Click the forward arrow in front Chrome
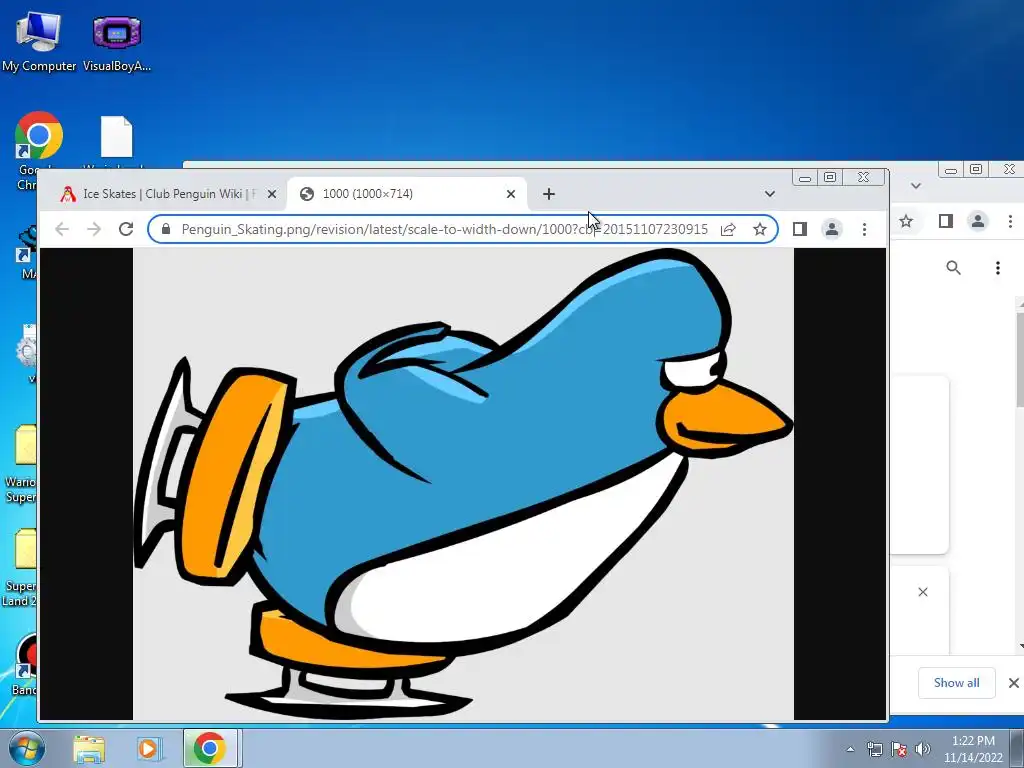Screen dimensions: 1024x768 [94, 229]
